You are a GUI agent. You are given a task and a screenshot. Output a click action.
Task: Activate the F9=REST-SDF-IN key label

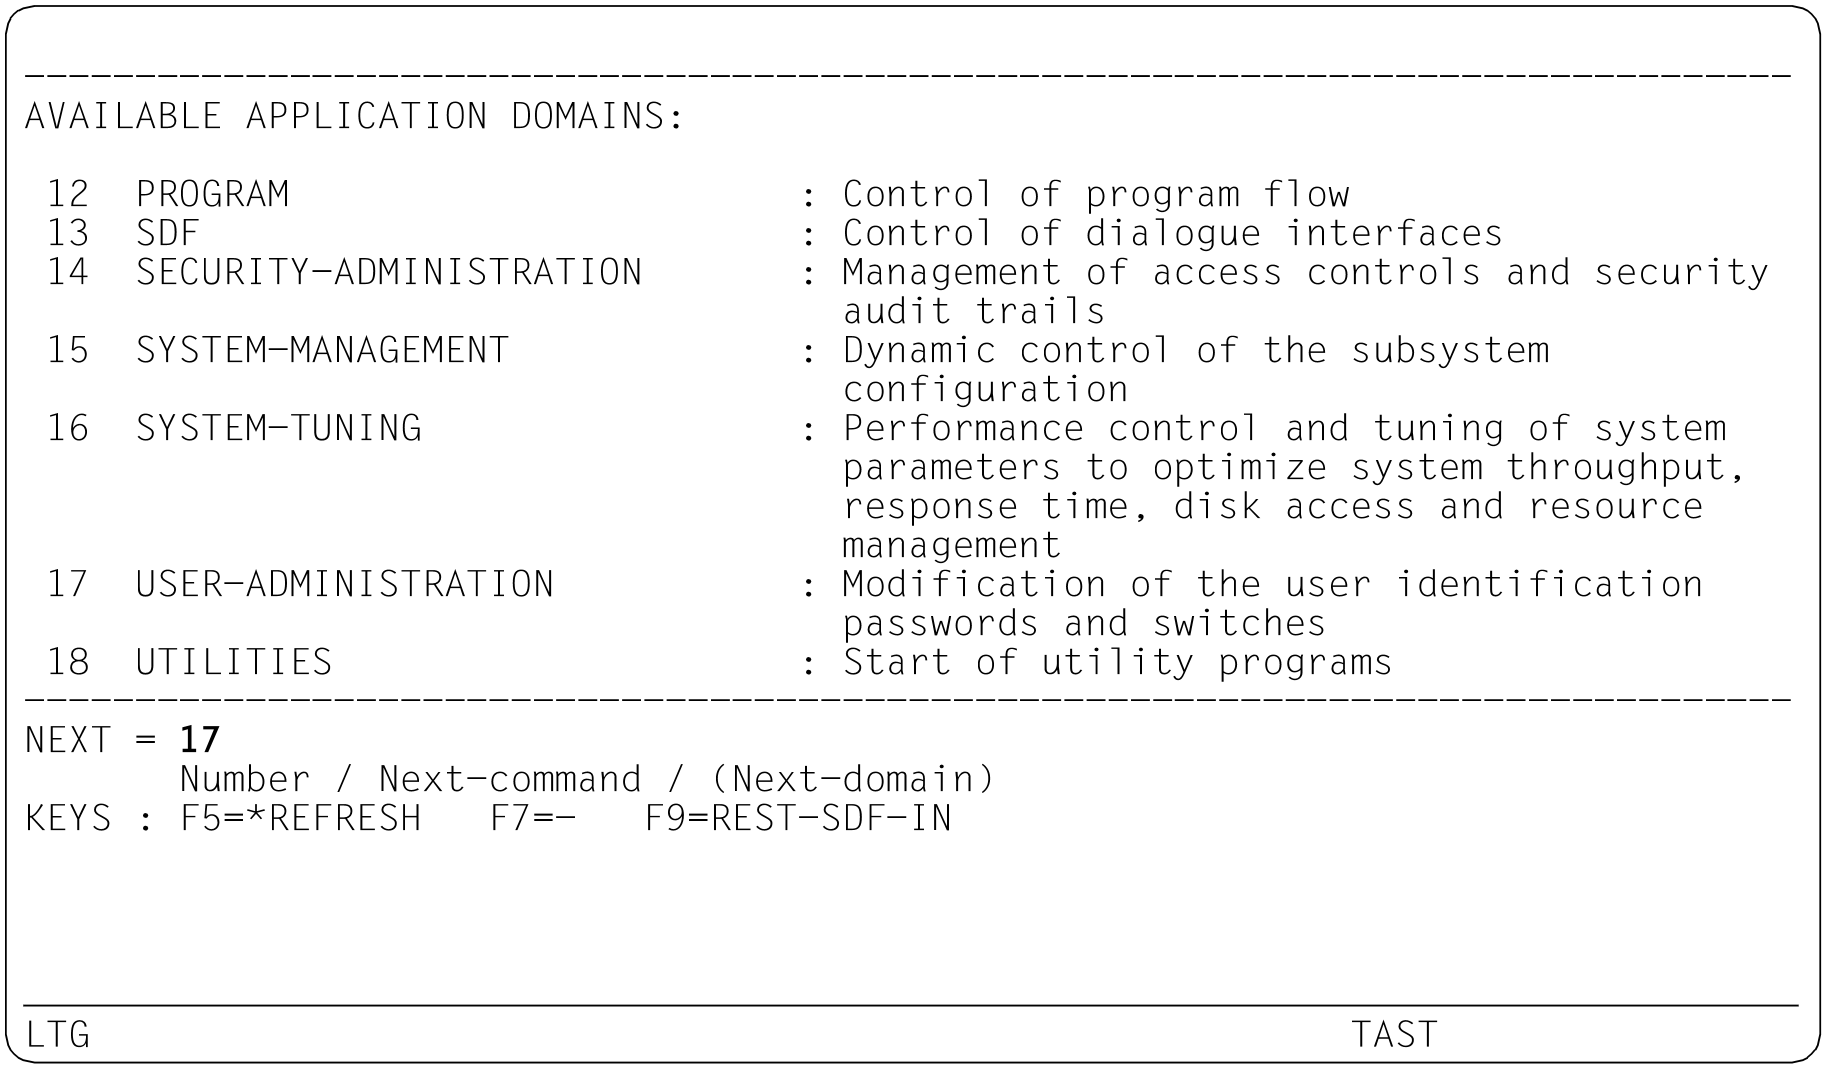[x=798, y=818]
